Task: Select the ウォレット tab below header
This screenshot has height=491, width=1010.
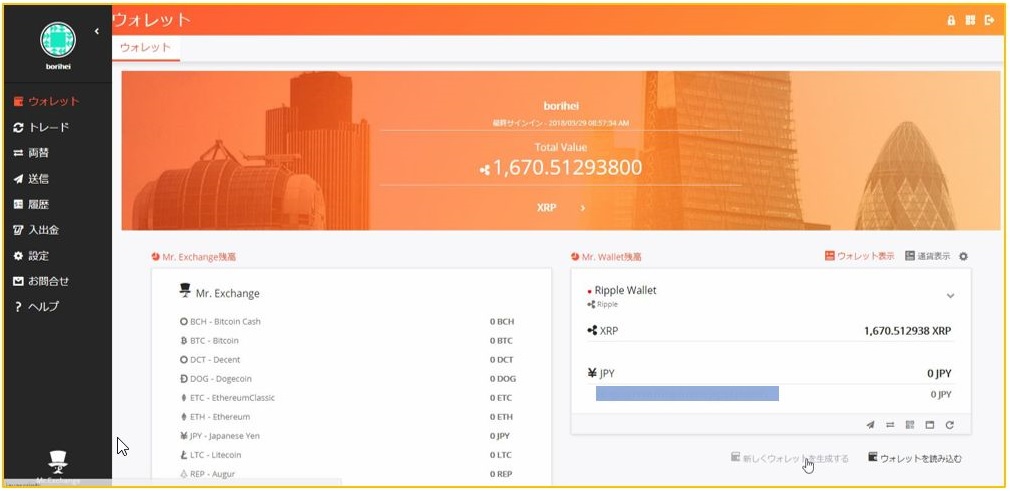Action: pyautogui.click(x=145, y=48)
